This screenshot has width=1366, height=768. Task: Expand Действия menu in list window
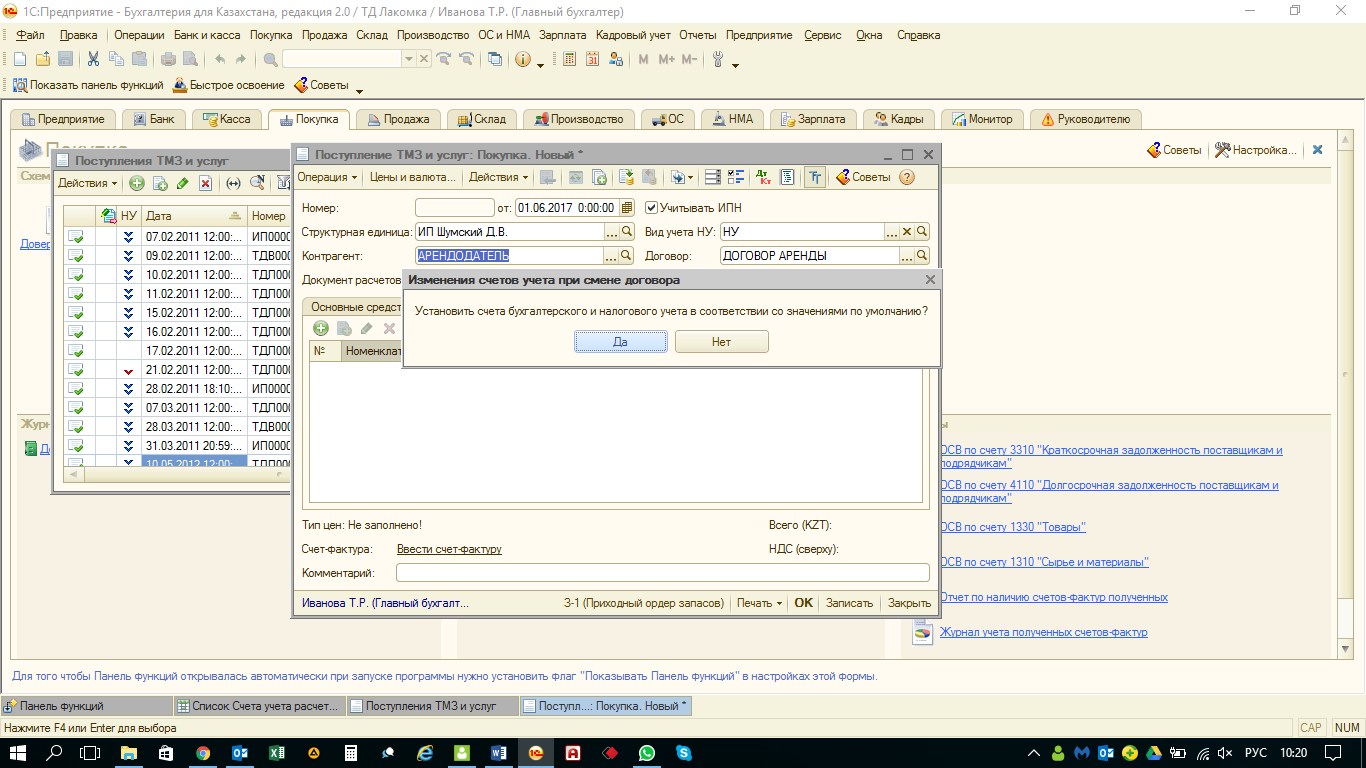pos(87,183)
